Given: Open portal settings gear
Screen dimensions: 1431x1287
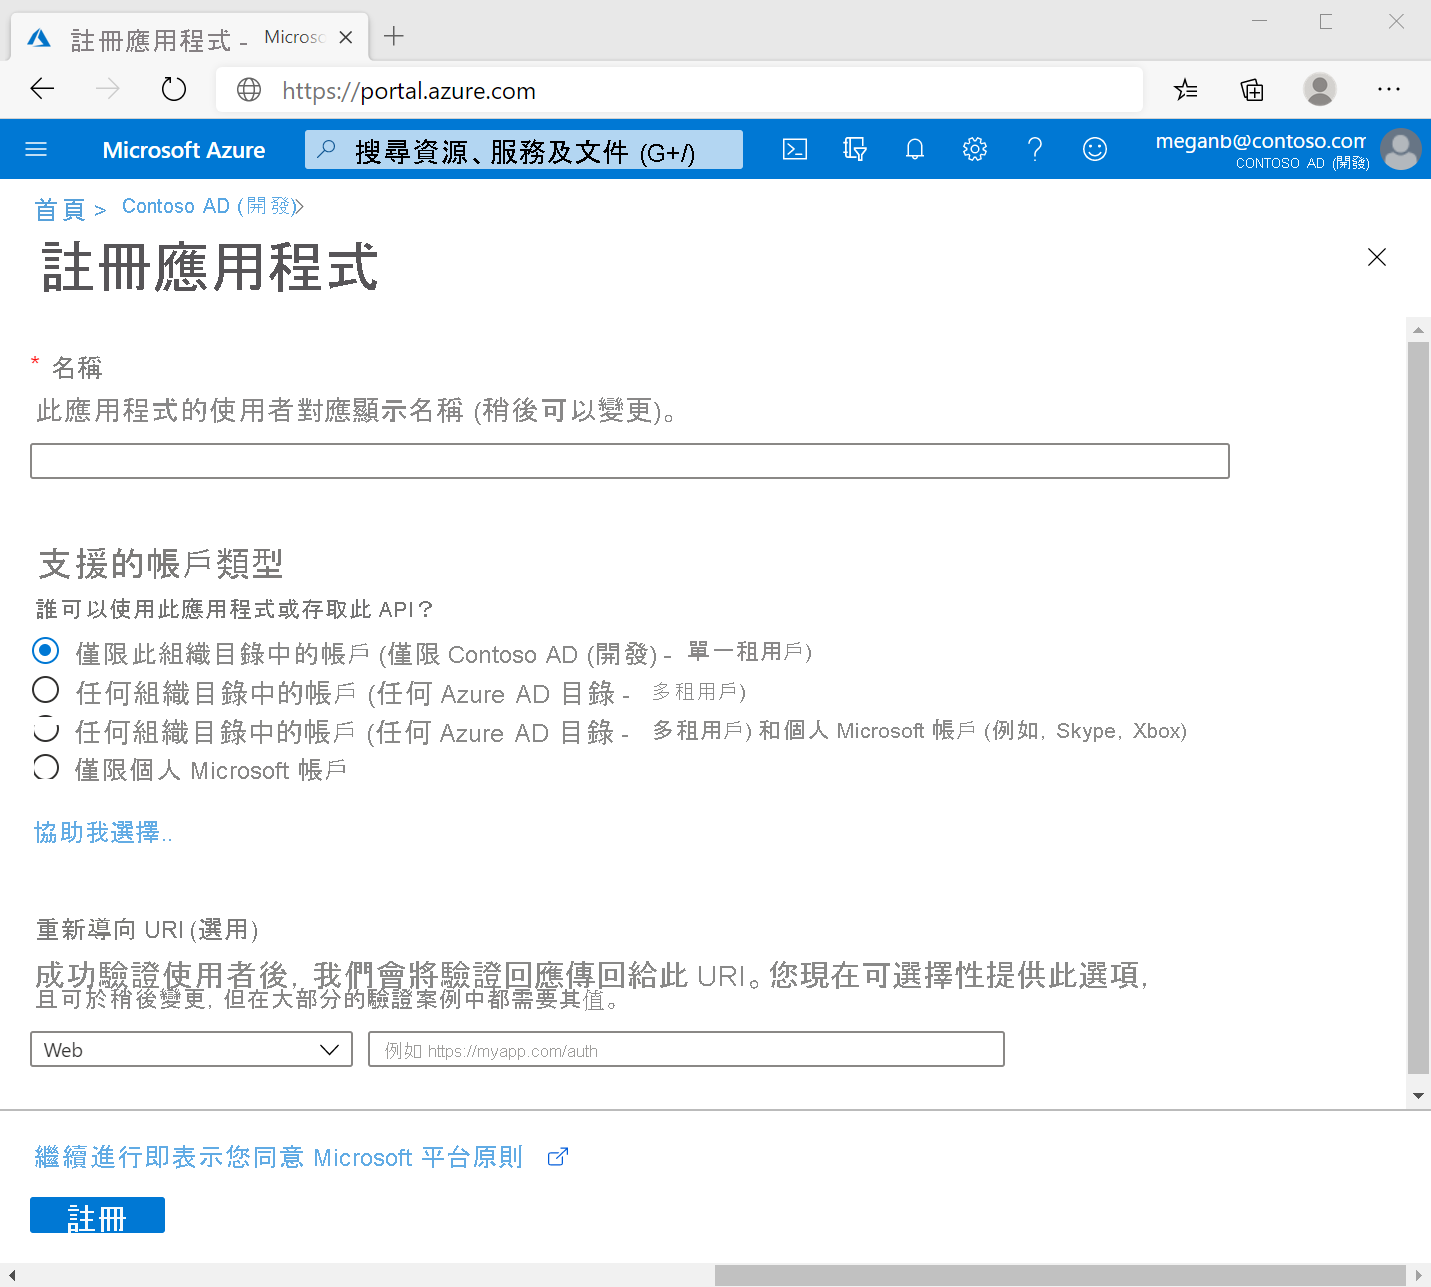Looking at the screenshot, I should (x=975, y=149).
